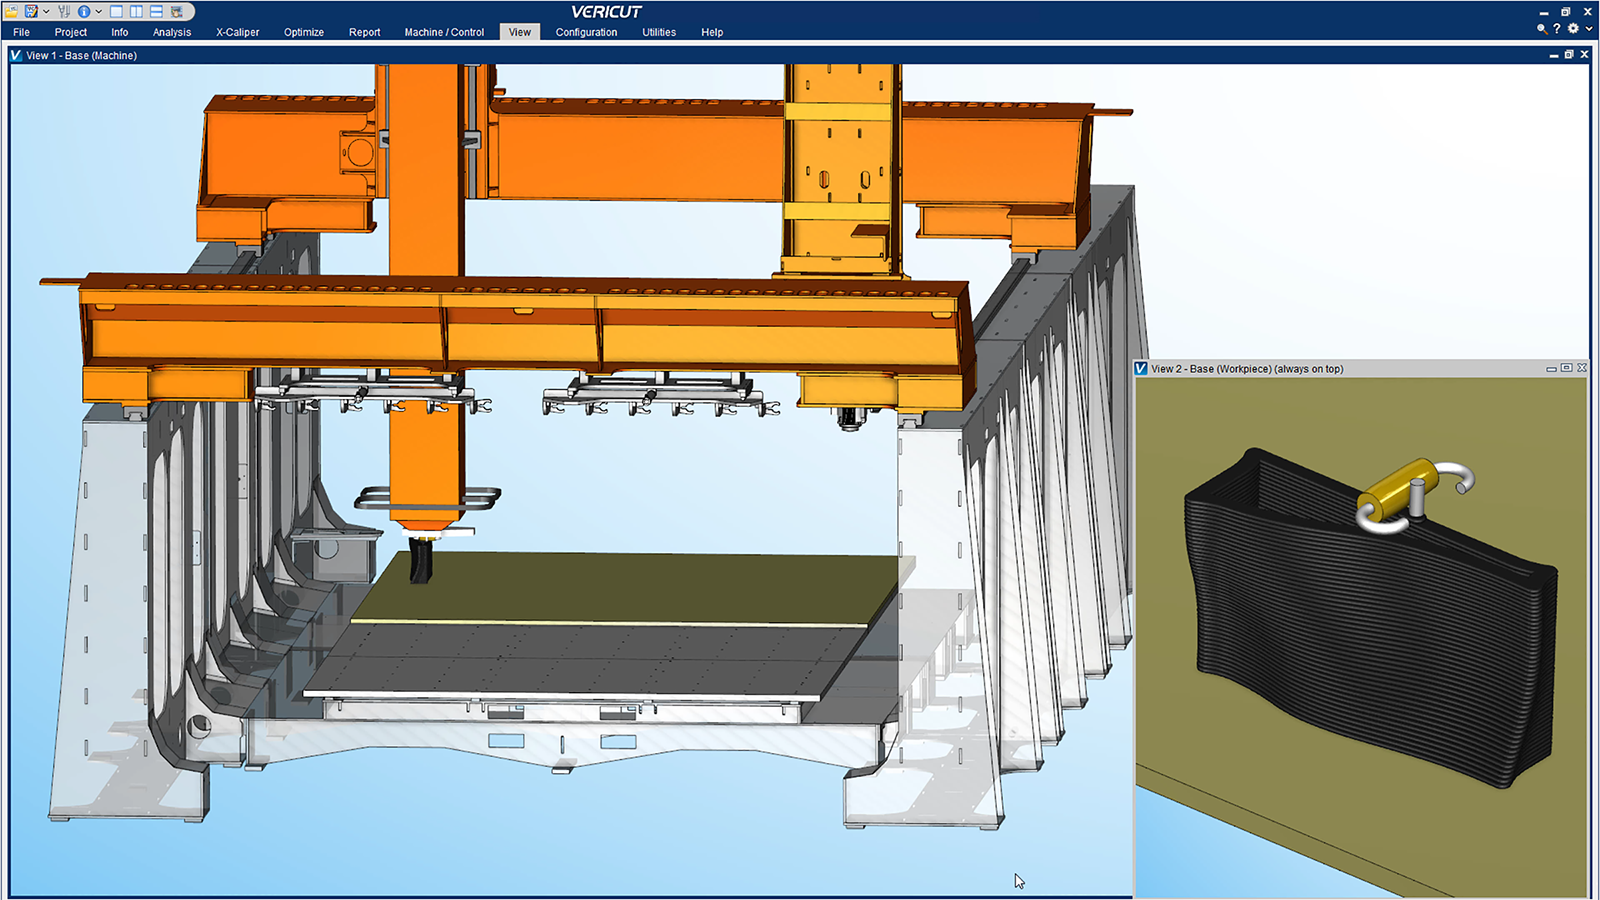
Task: Expand the dropdown arrow beside save icon
Action: pyautogui.click(x=46, y=12)
